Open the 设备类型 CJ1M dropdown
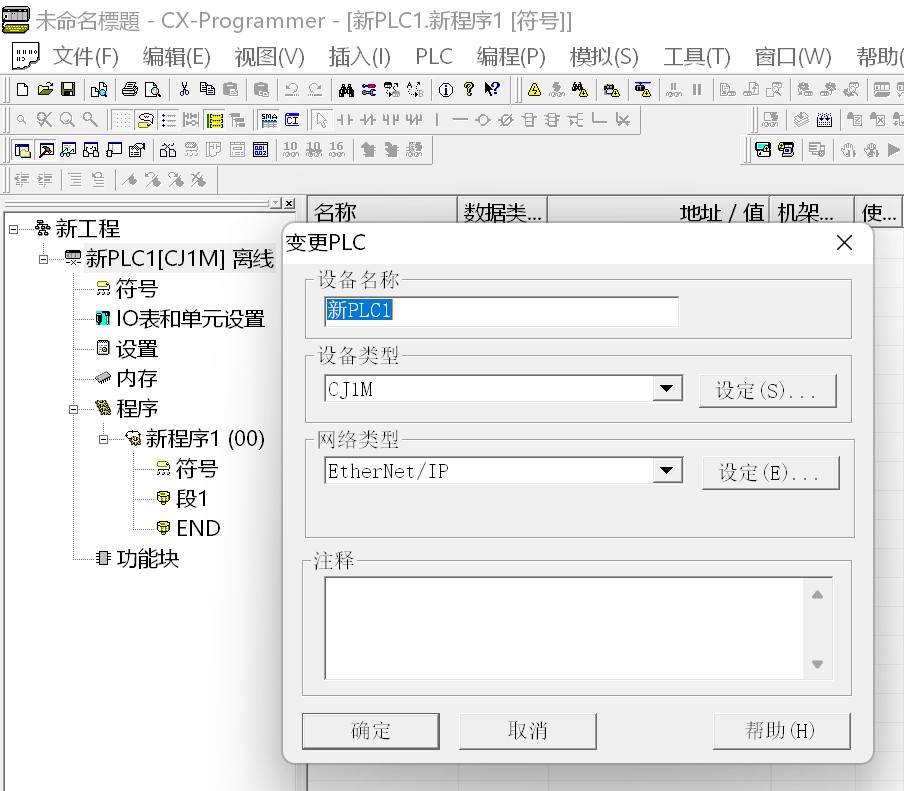Screen dimensions: 904x791 click(x=667, y=389)
